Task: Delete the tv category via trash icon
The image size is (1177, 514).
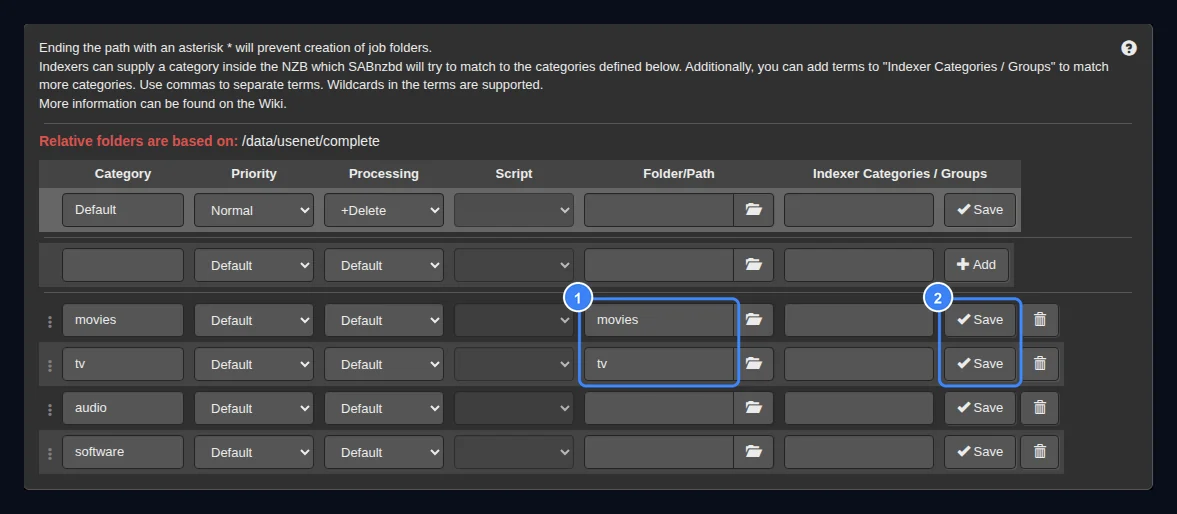Action: pos(1040,364)
